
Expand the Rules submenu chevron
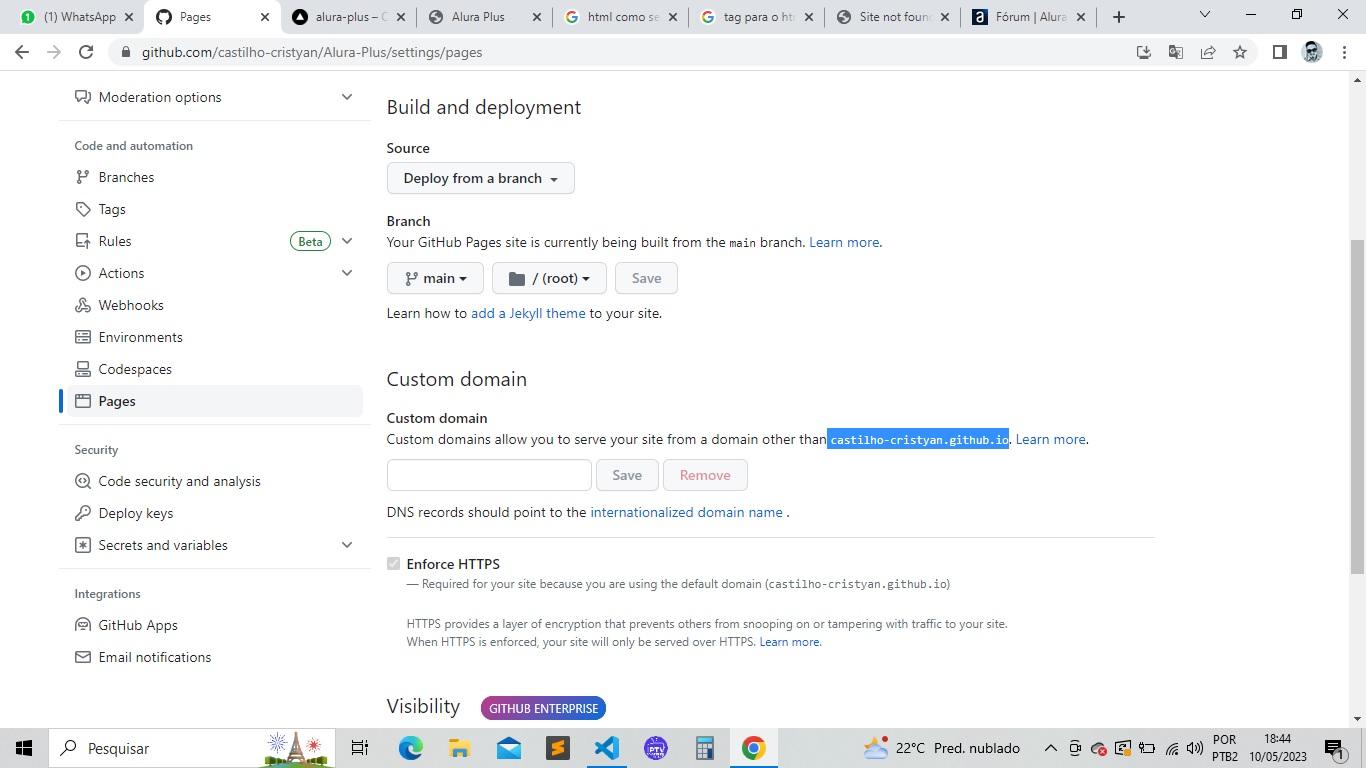click(x=347, y=241)
